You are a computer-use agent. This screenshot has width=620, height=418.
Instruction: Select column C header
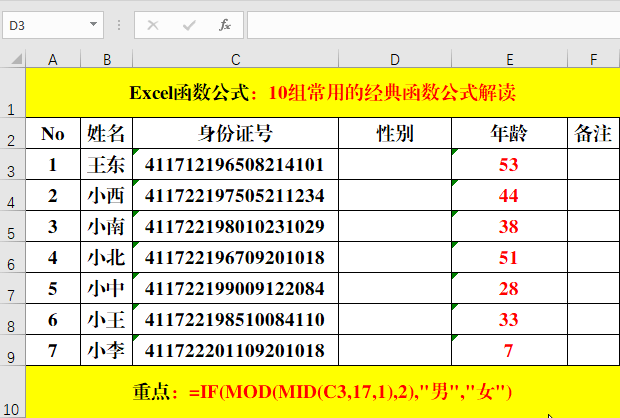click(236, 59)
